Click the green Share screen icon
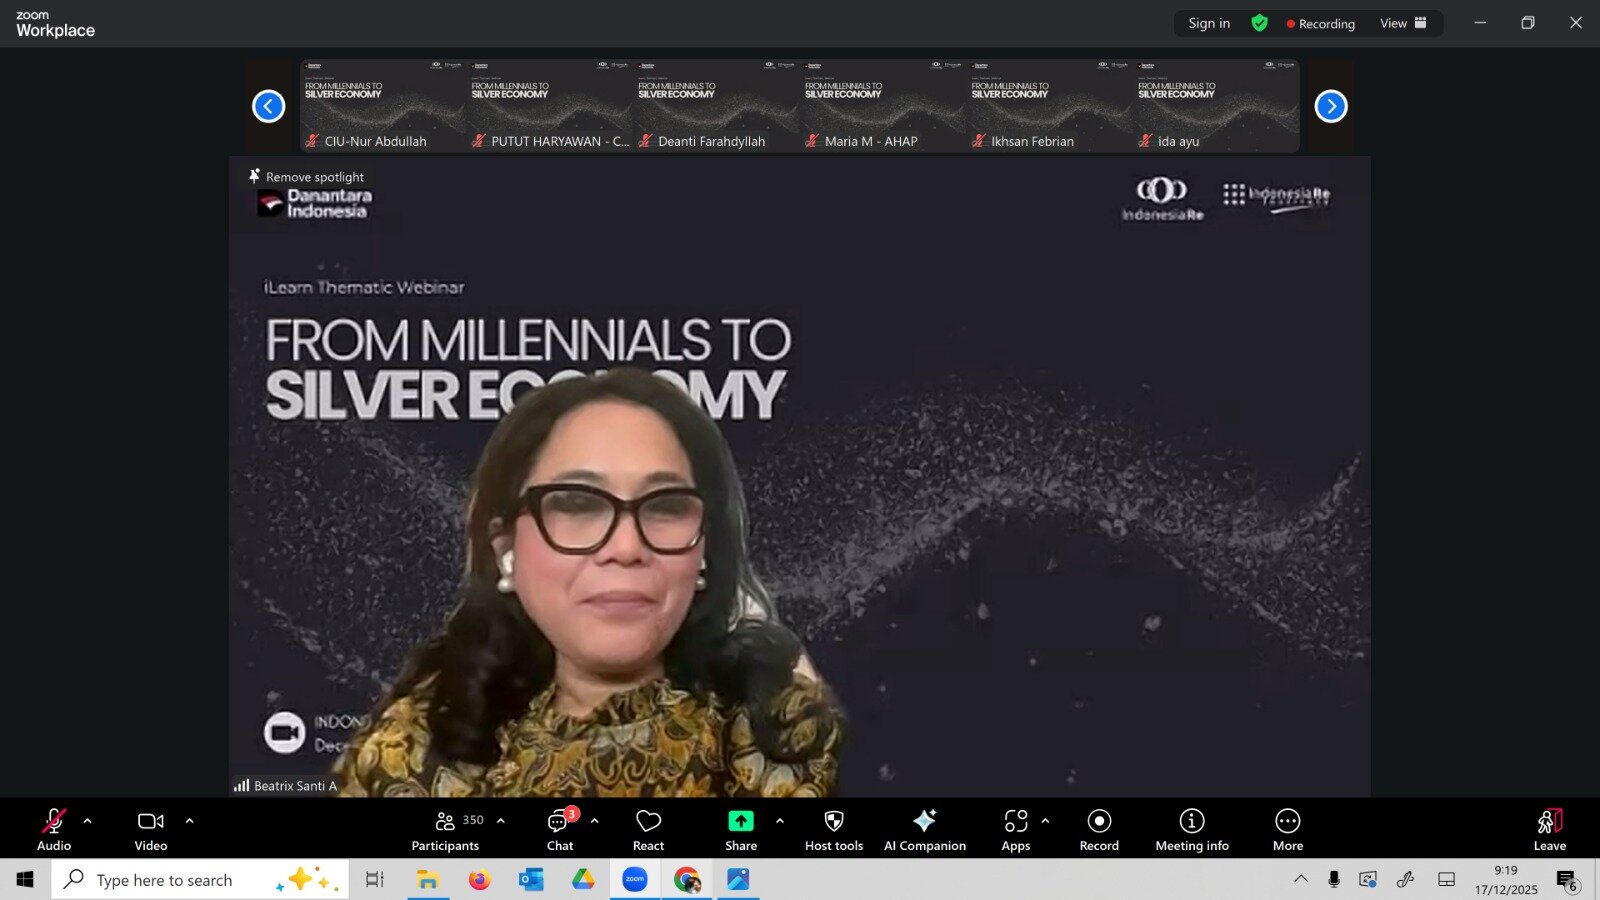1600x900 pixels. coord(740,821)
